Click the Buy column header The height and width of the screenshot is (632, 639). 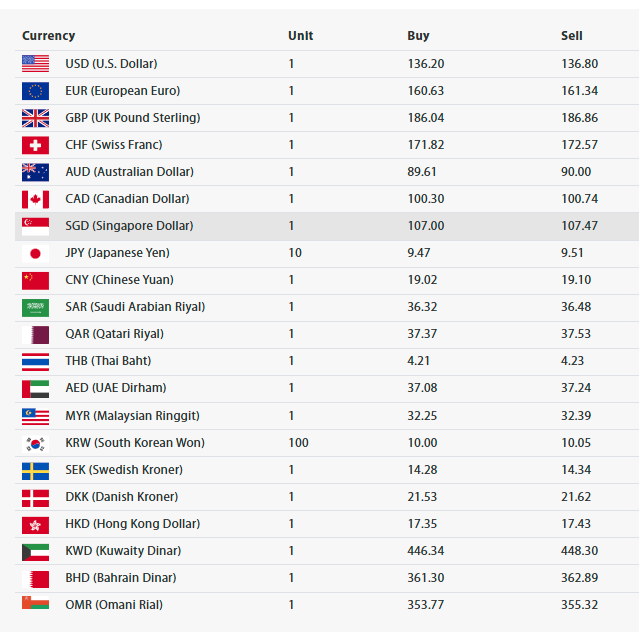coord(418,36)
